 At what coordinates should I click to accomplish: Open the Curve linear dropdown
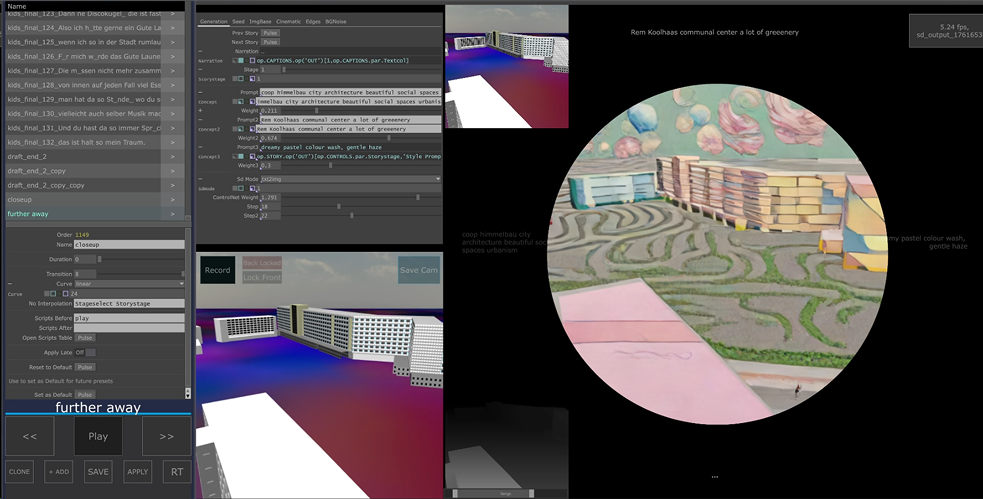point(129,284)
